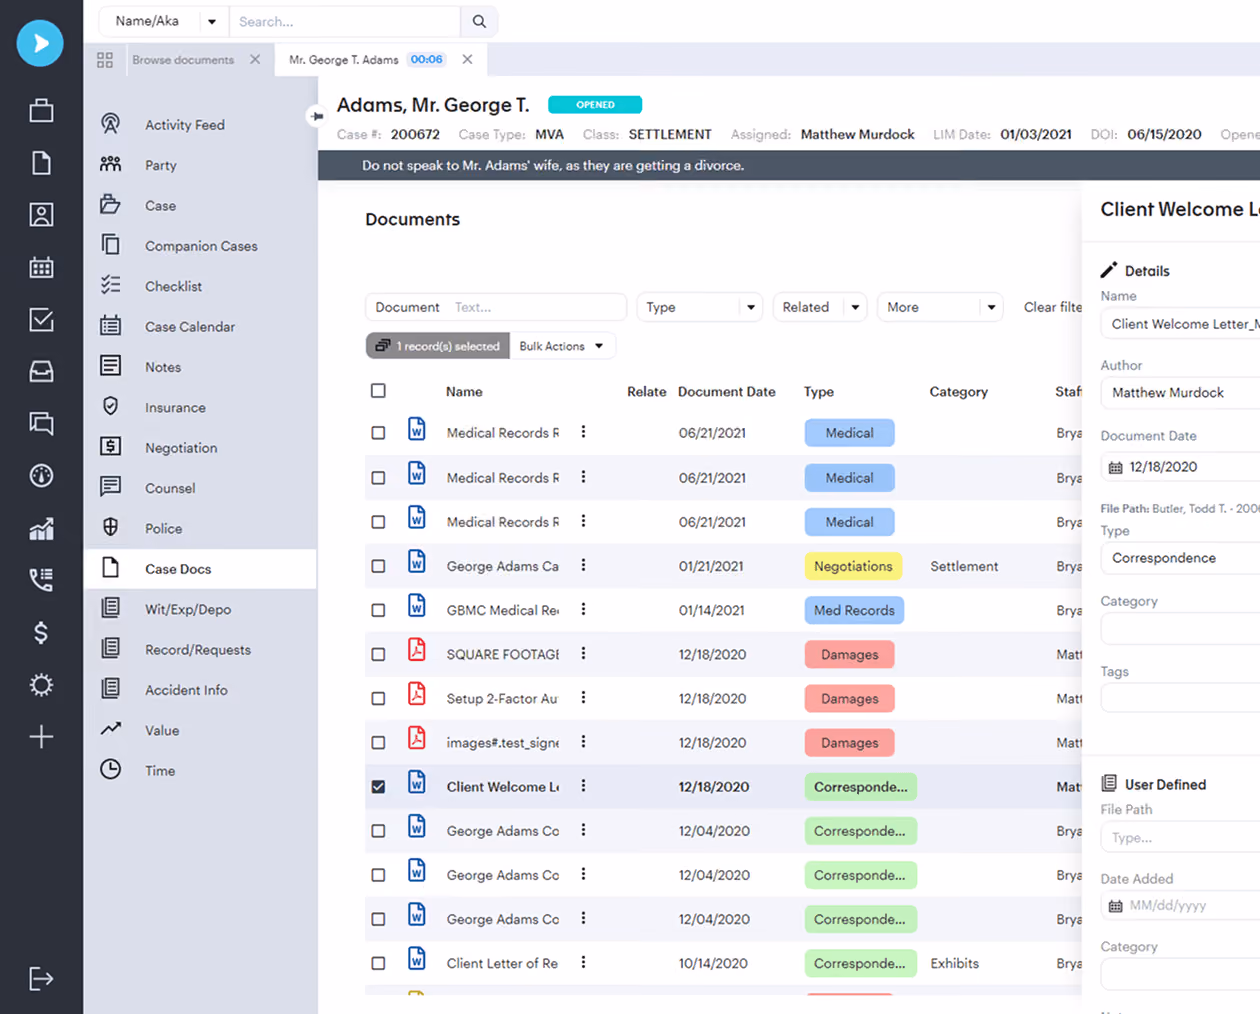1260x1014 pixels.
Task: Click the pencil edit icon beside Details
Action: point(1108,270)
